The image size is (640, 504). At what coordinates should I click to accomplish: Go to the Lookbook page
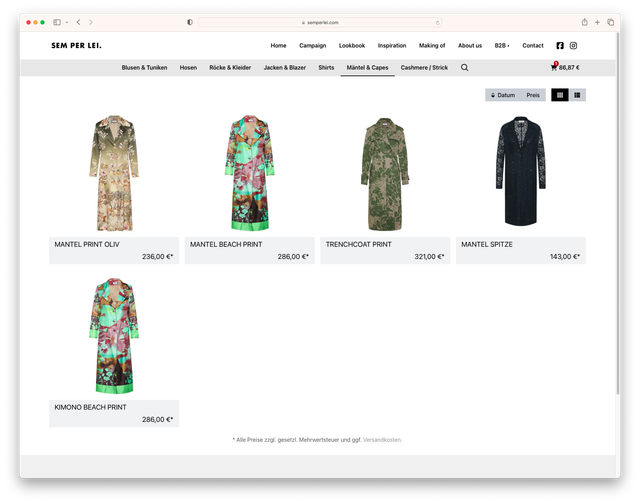click(x=352, y=45)
